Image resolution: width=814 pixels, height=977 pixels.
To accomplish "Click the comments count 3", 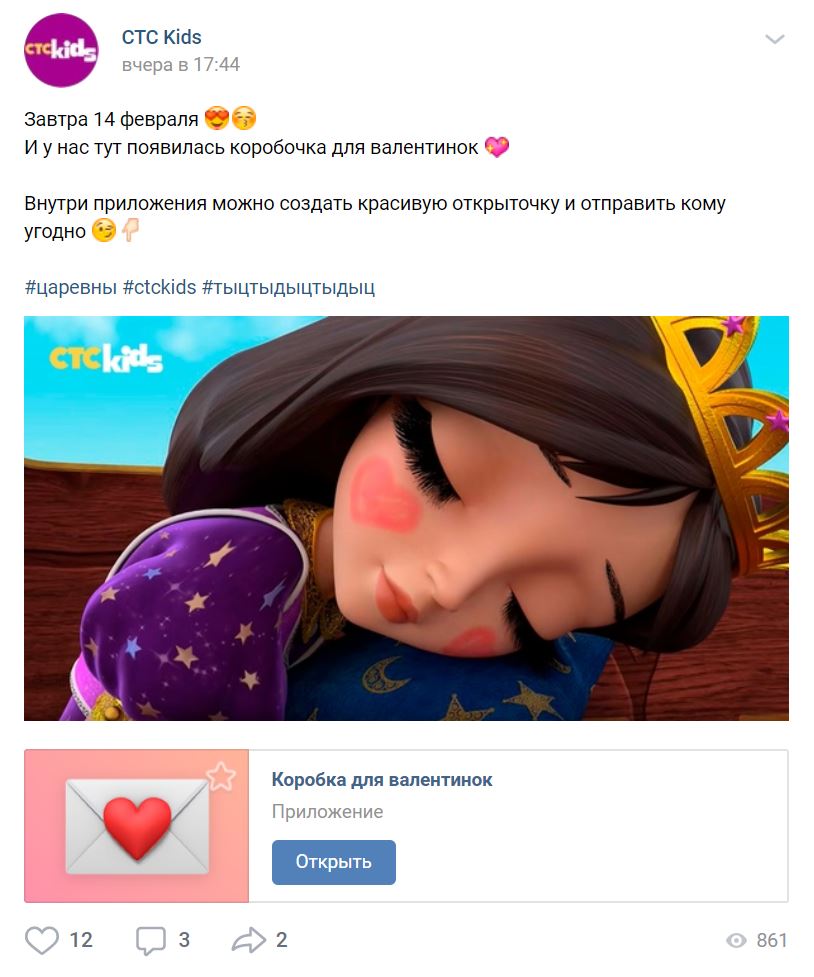I will pos(184,940).
